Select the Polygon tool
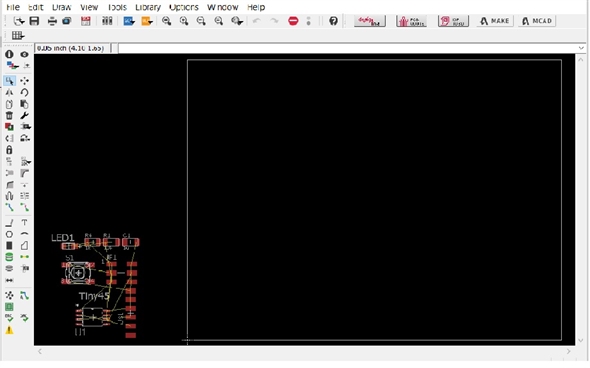This screenshot has height=368, width=590. pyautogui.click(x=24, y=246)
